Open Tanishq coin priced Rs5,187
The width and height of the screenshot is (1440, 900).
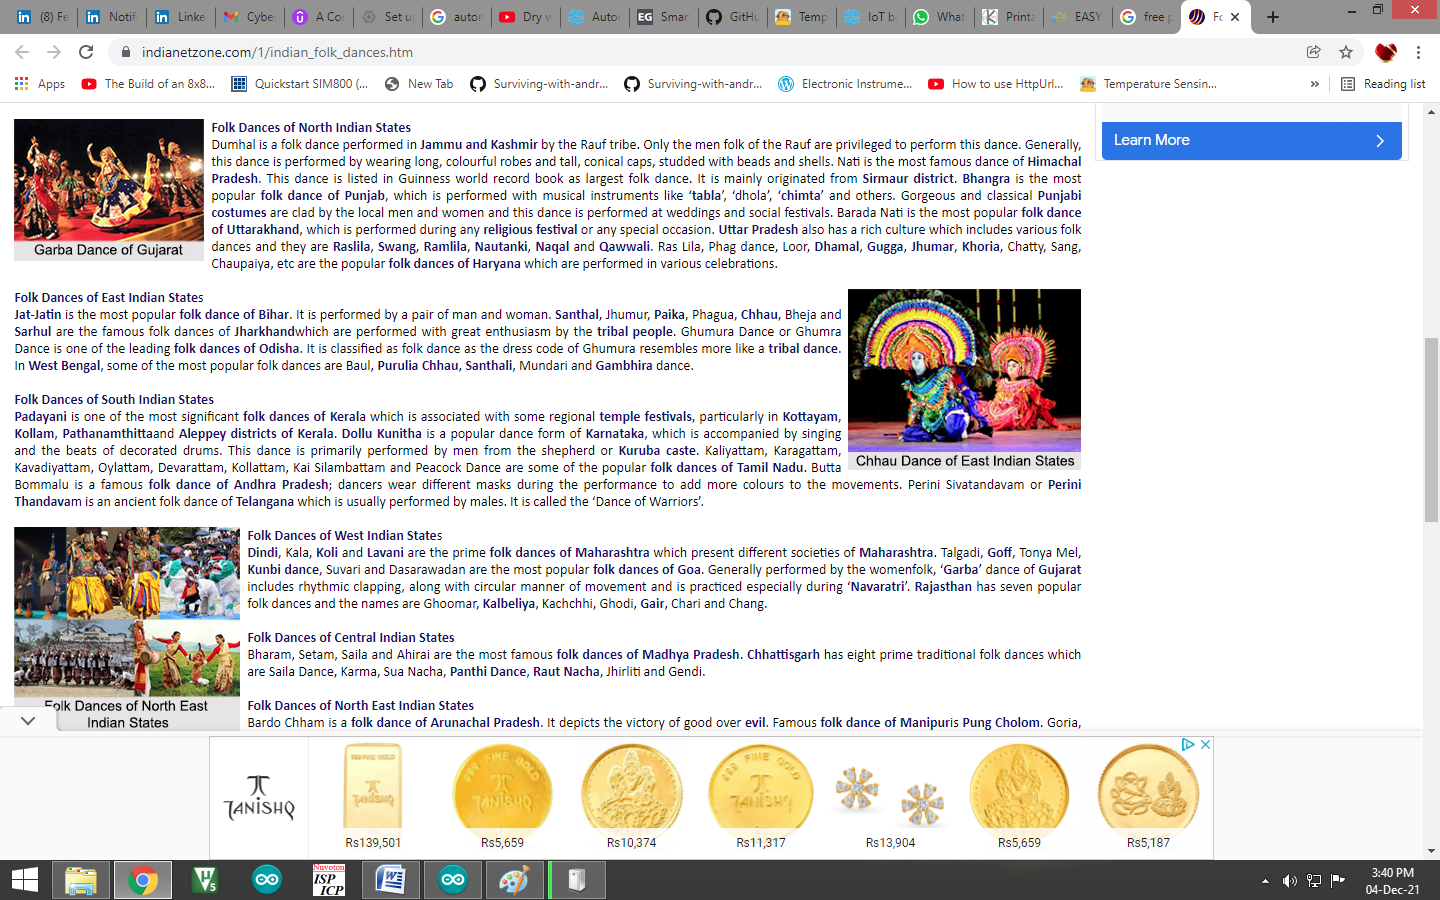tap(1148, 797)
